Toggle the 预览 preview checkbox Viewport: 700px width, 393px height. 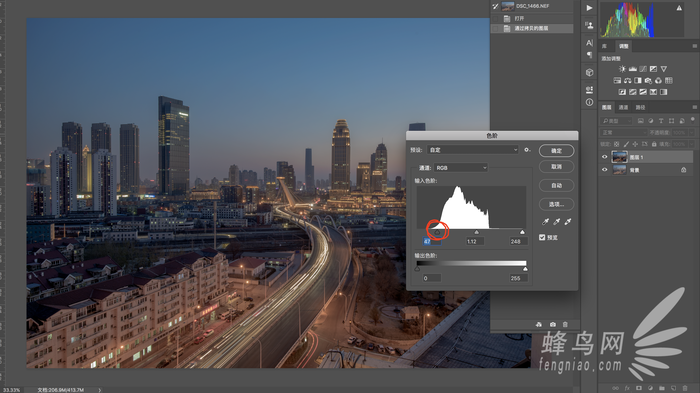pos(542,237)
